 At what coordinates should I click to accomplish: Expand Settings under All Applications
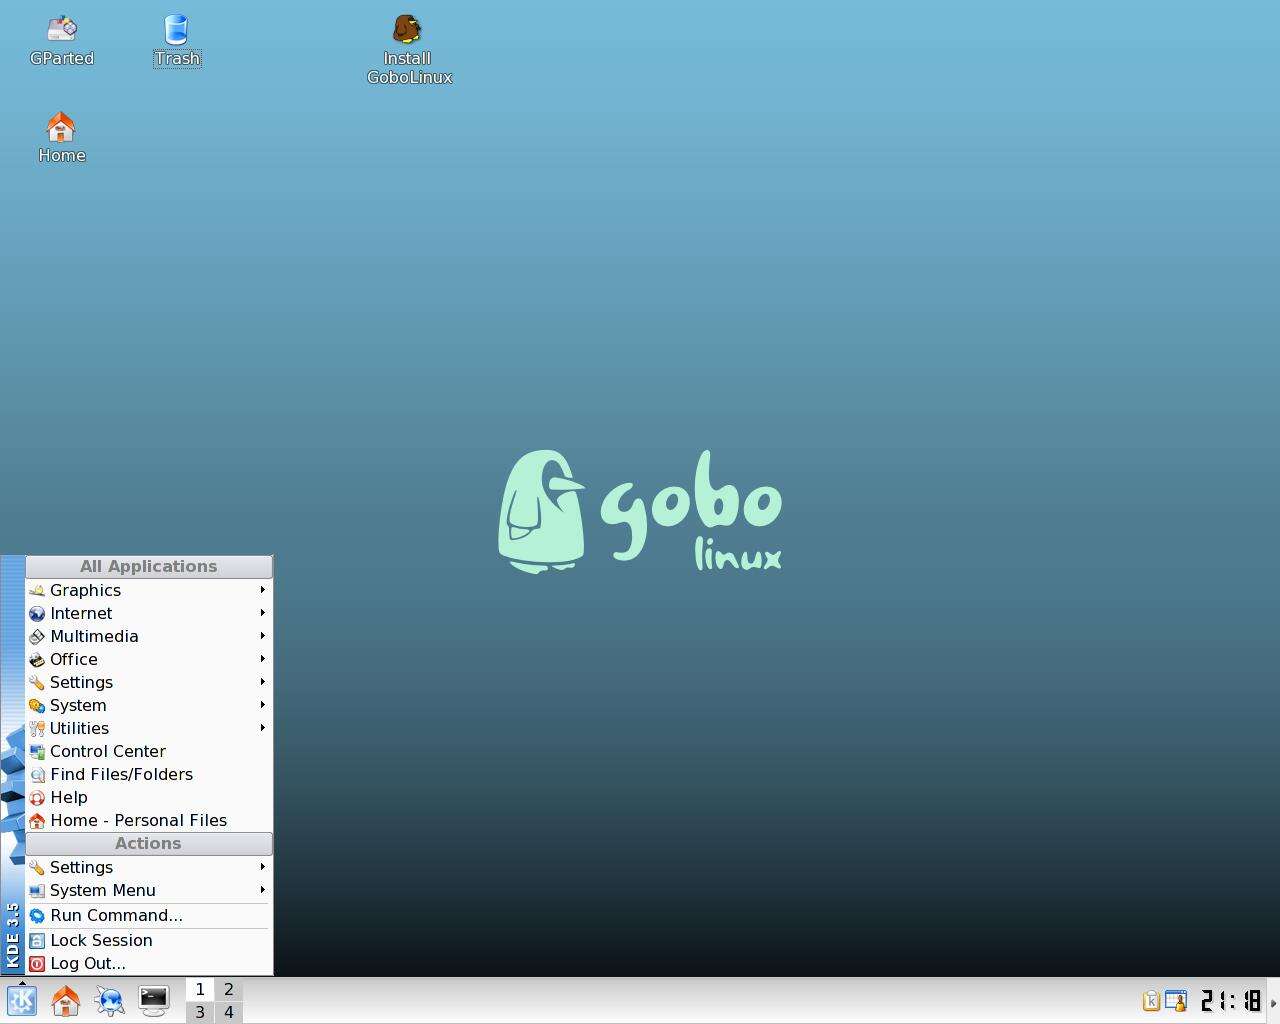click(149, 682)
